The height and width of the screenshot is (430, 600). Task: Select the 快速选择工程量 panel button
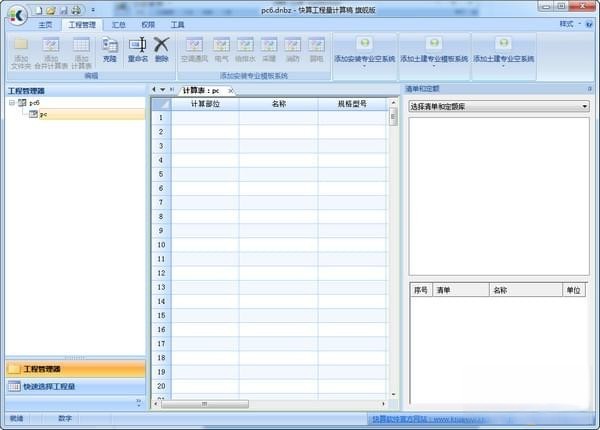73,386
